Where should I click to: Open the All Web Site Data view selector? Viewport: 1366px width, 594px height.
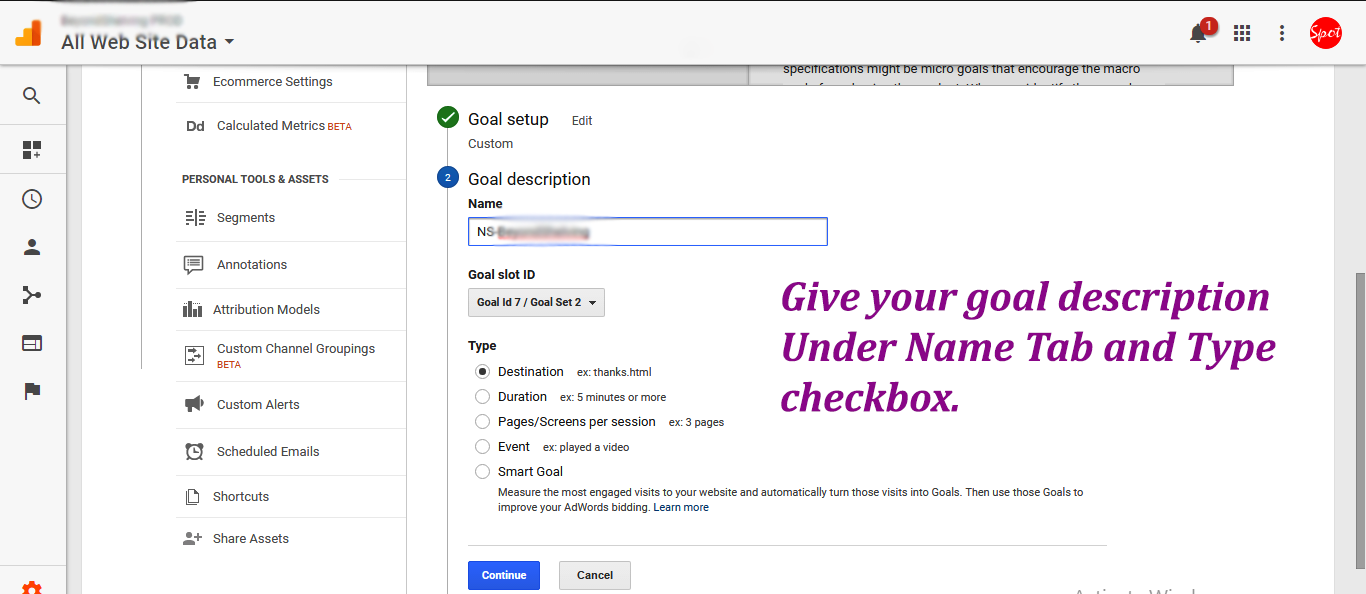pos(147,42)
